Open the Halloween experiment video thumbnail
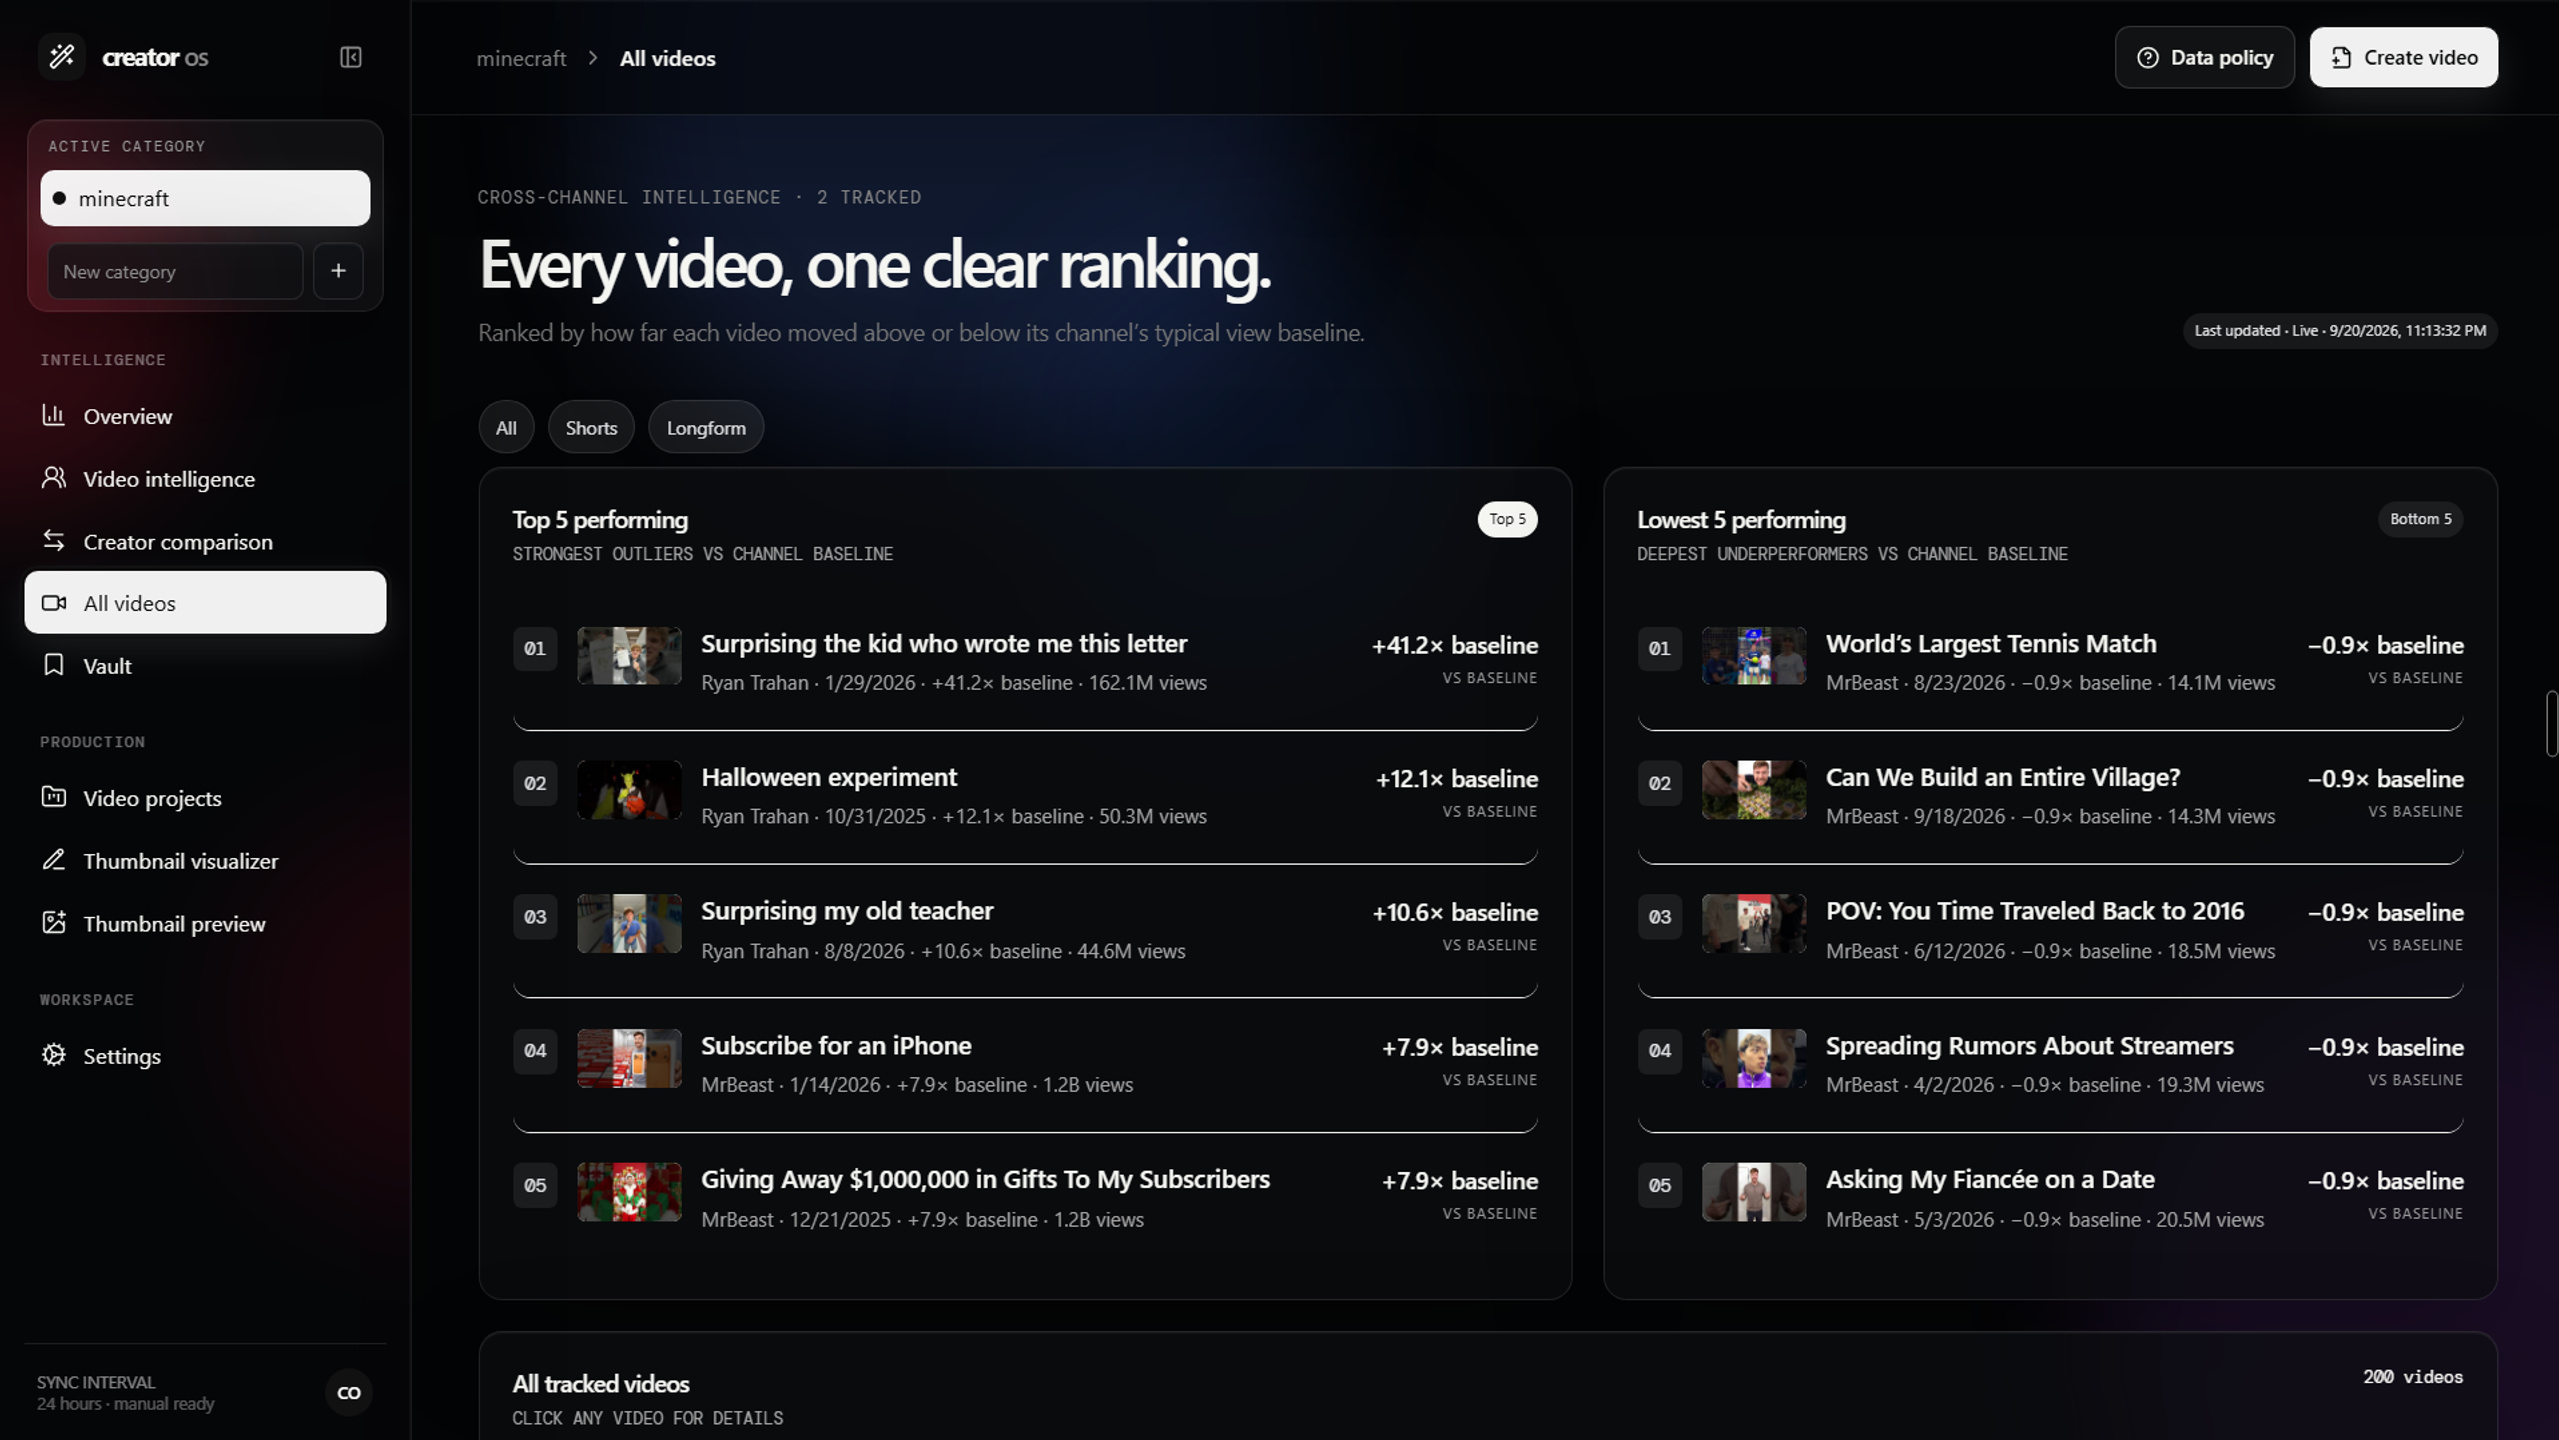This screenshot has width=2559, height=1440. click(x=629, y=790)
